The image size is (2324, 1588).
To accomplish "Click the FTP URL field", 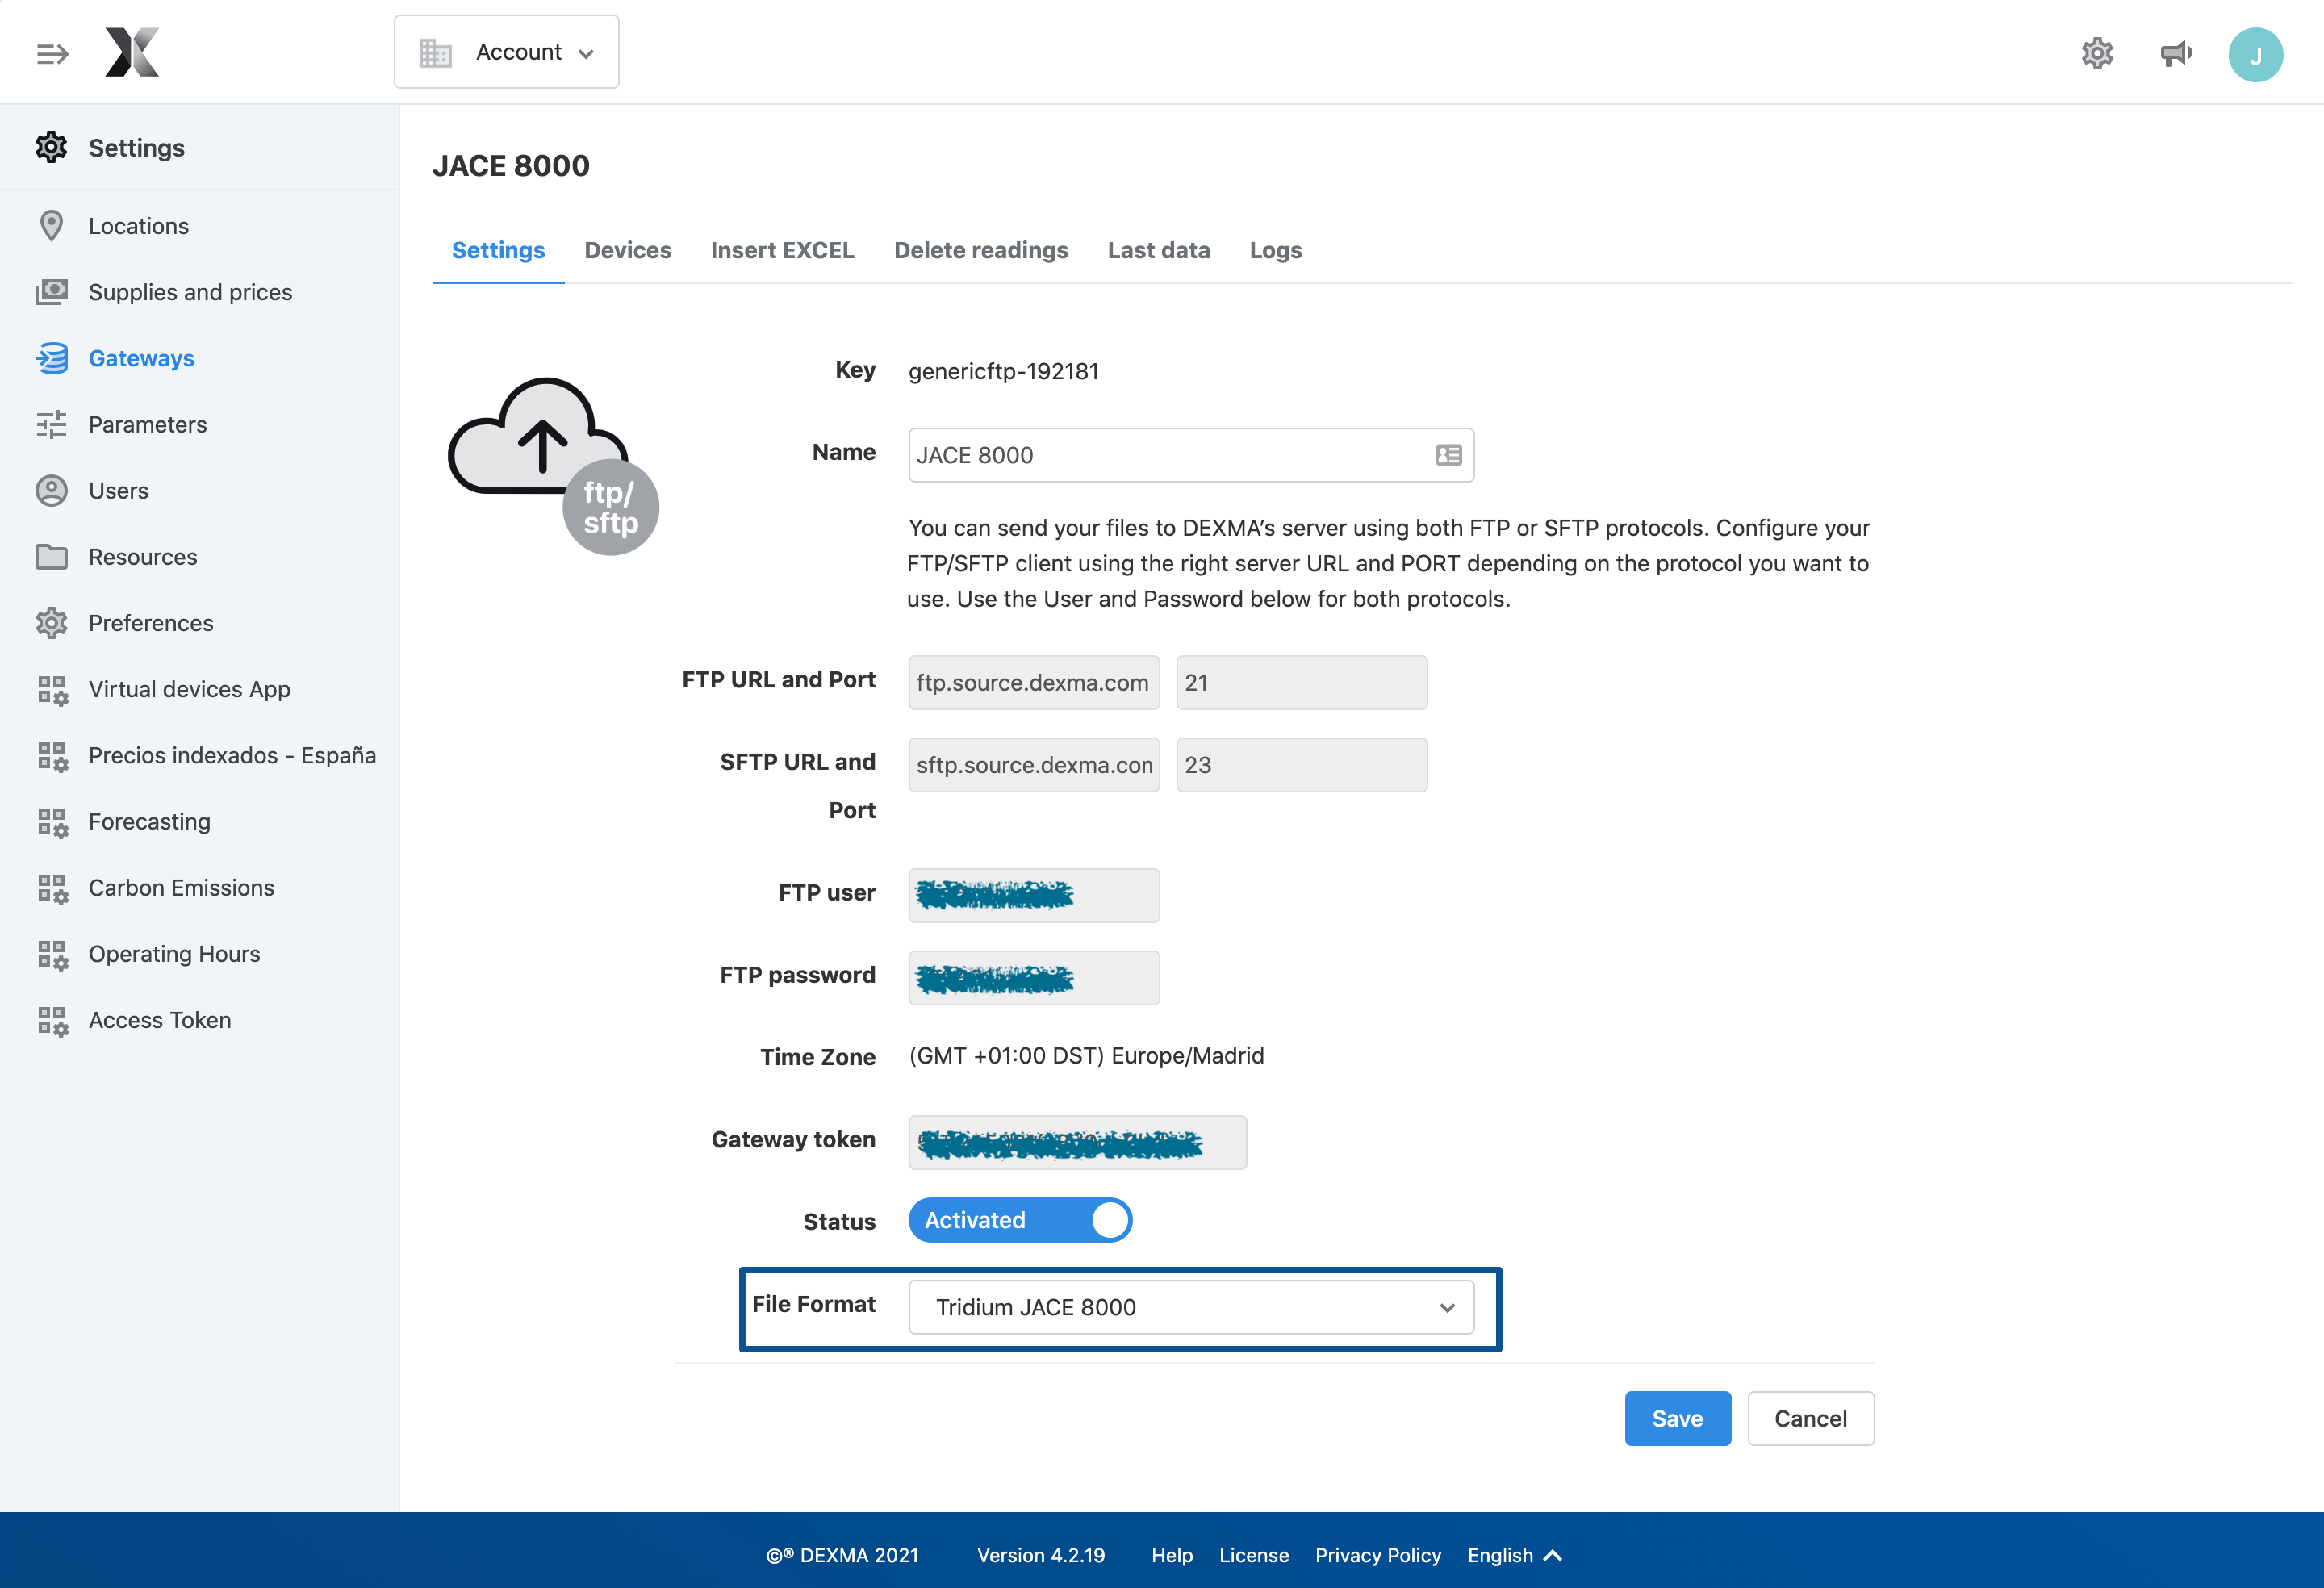I will [1034, 683].
